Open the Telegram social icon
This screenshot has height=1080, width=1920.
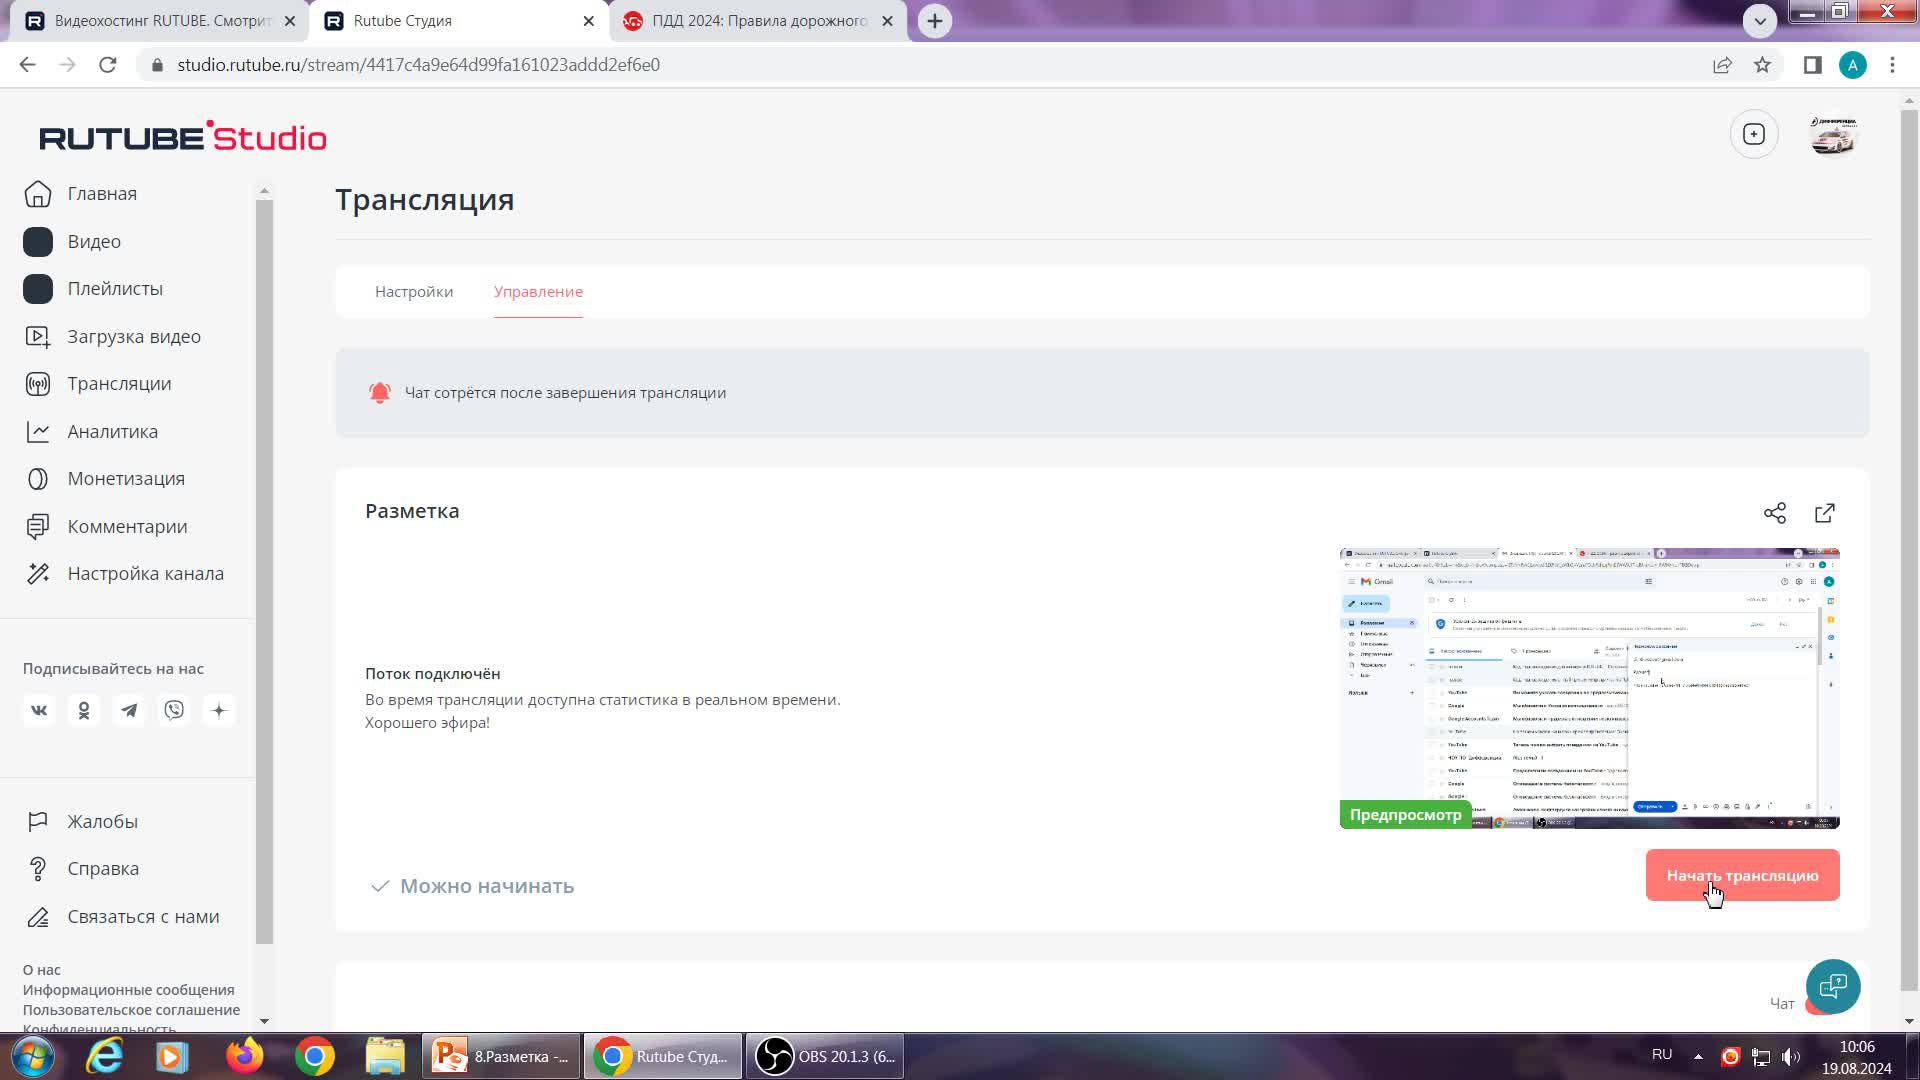coord(129,711)
